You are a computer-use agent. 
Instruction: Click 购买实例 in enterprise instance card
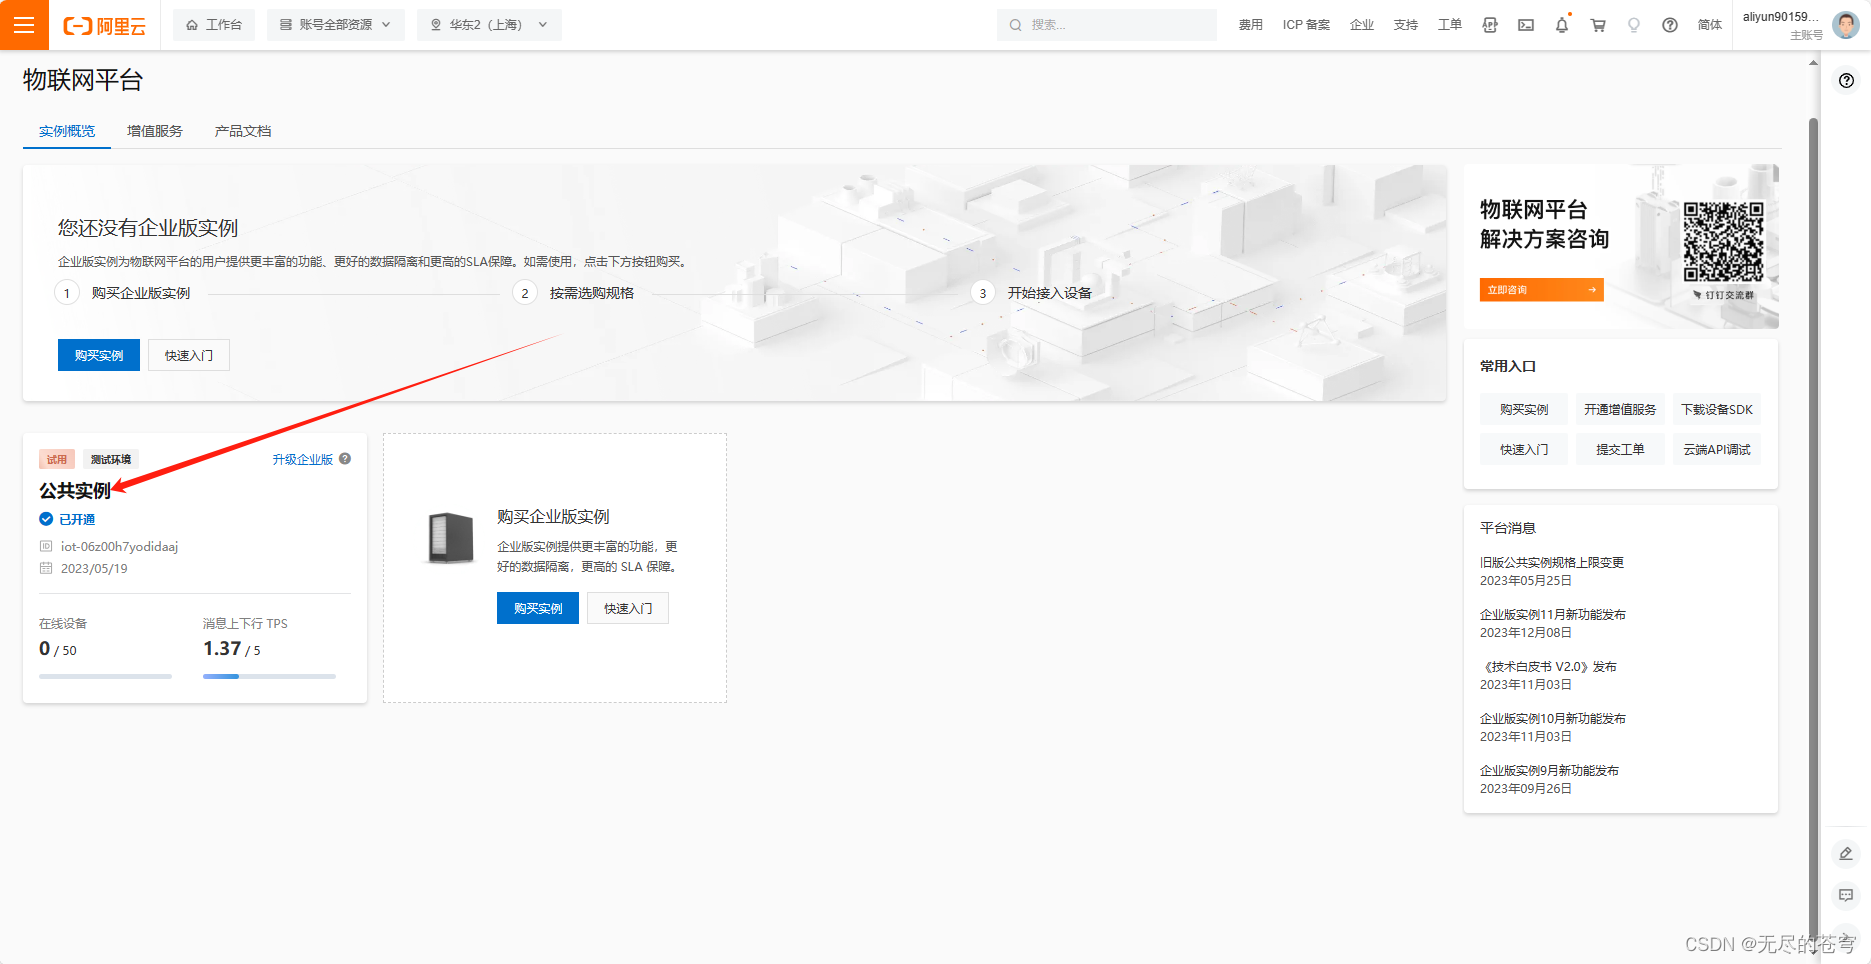coord(538,608)
